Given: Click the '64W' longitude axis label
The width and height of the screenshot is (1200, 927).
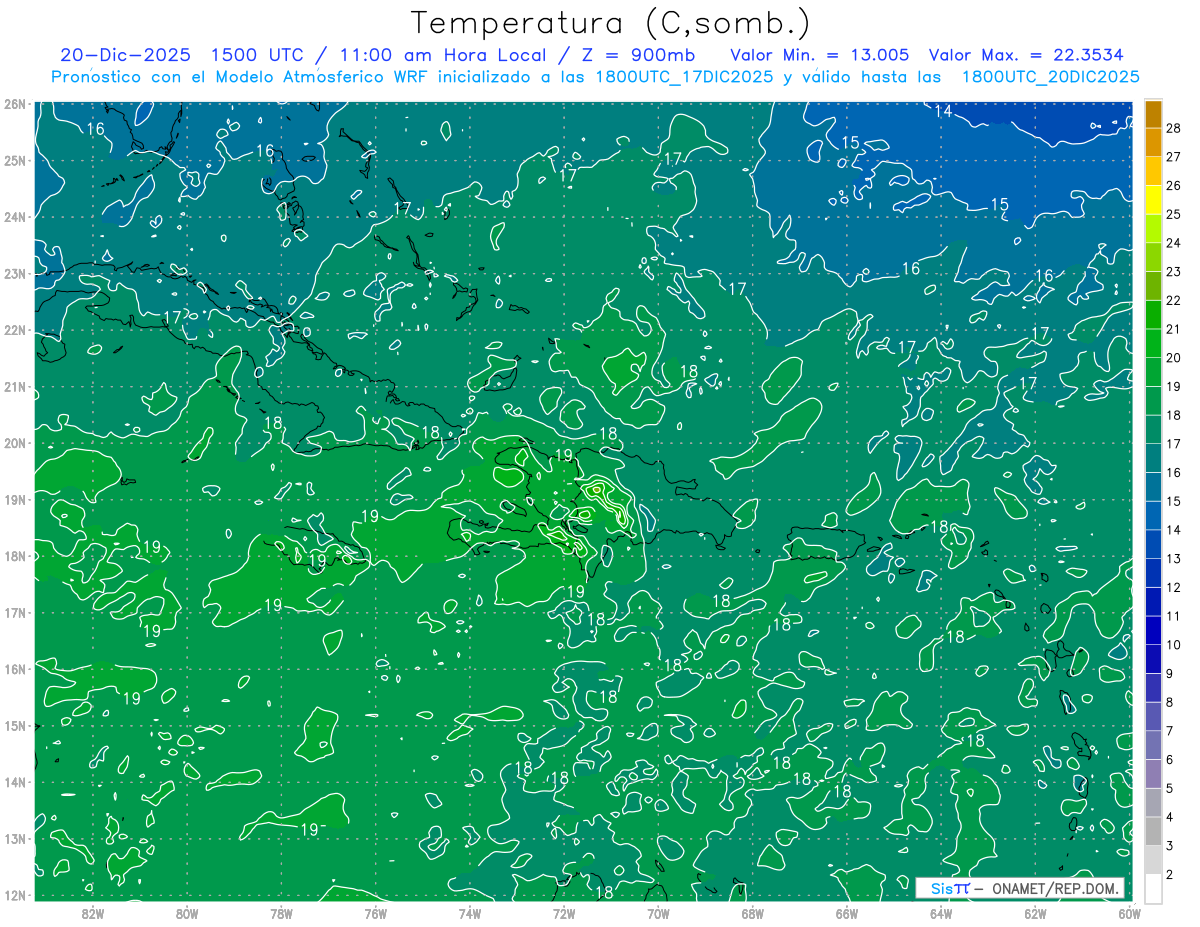Looking at the screenshot, I should click(x=940, y=913).
